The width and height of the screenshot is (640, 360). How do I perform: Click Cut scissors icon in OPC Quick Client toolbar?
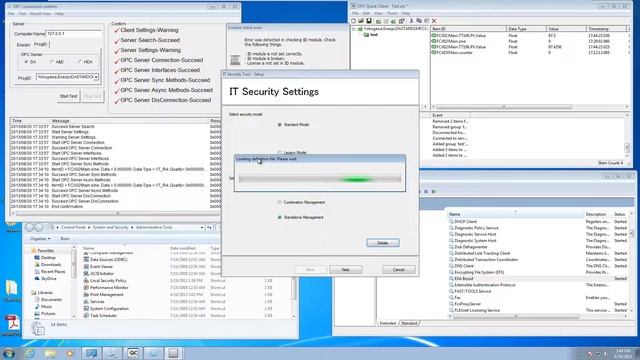(411, 21)
